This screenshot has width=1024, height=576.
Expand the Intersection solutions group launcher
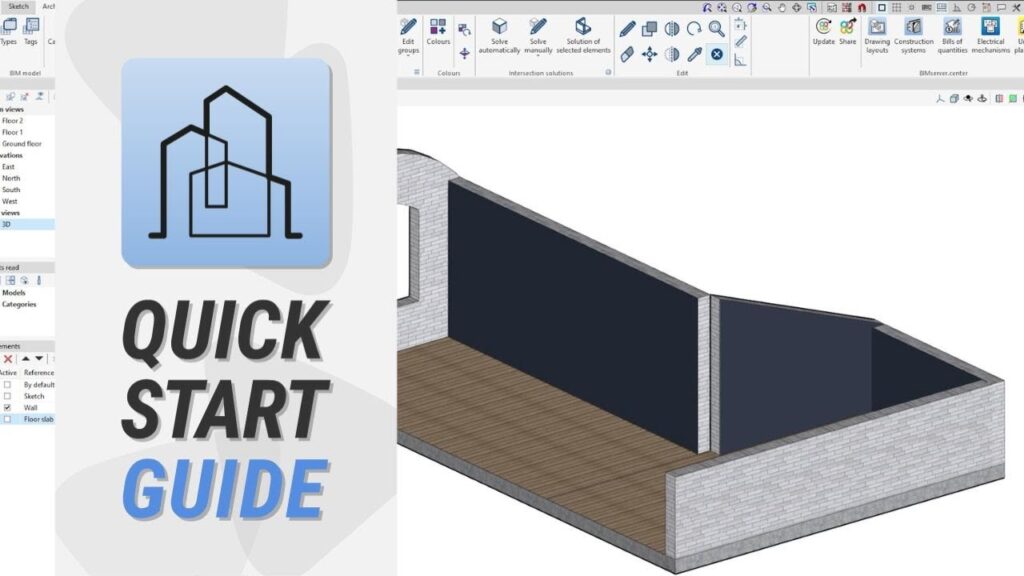(x=608, y=72)
